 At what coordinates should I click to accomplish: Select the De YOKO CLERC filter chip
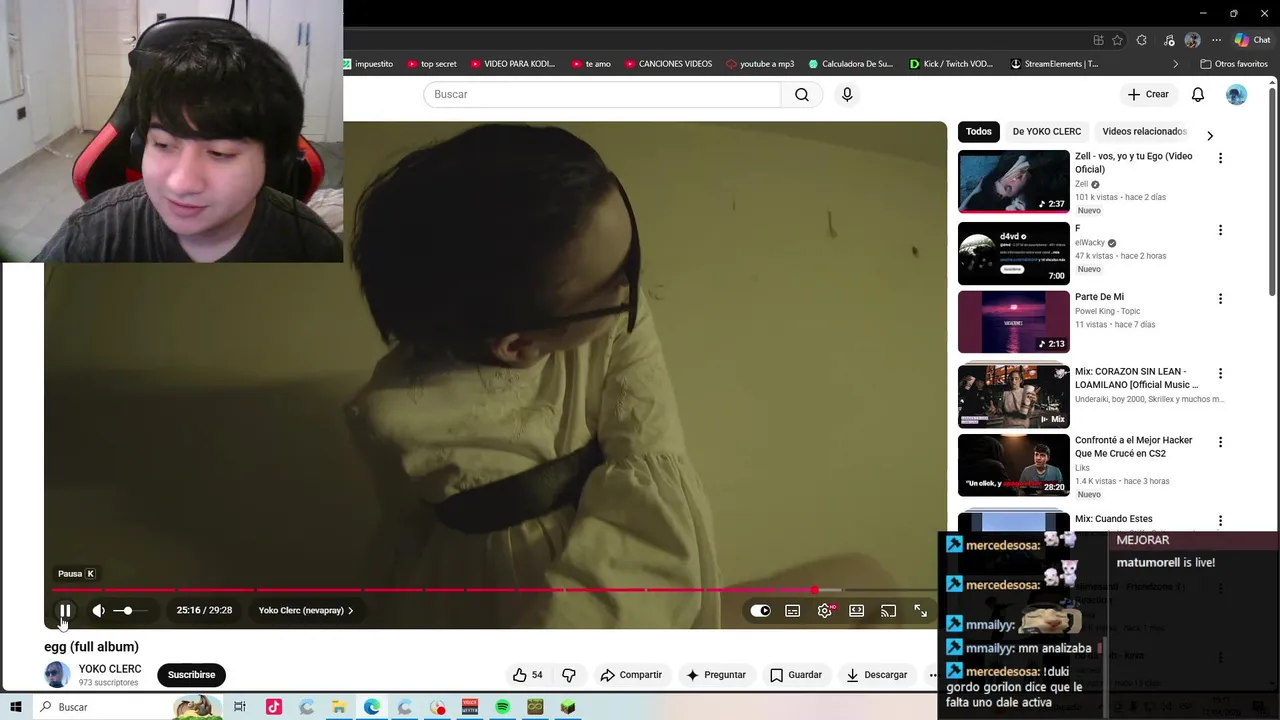[1047, 131]
